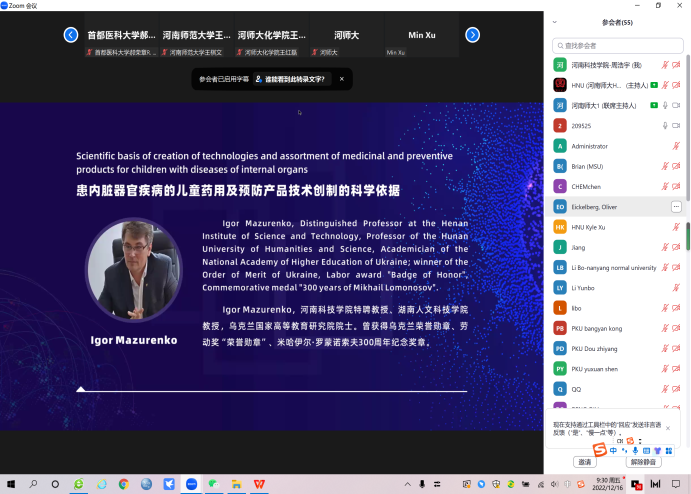
Task: Click the Invite button
Action: click(x=585, y=462)
